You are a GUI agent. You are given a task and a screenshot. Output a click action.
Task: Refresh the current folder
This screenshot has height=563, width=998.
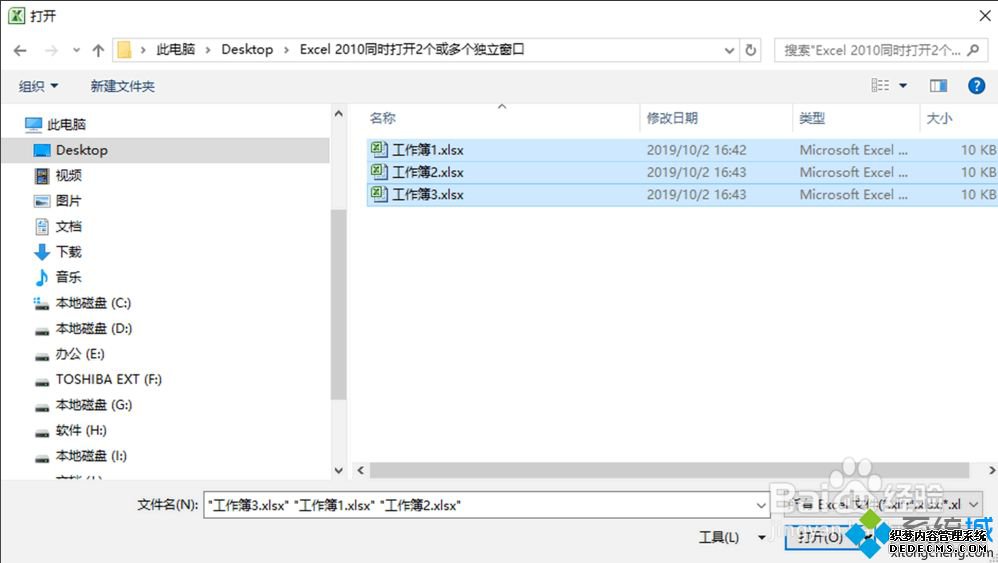pyautogui.click(x=751, y=50)
